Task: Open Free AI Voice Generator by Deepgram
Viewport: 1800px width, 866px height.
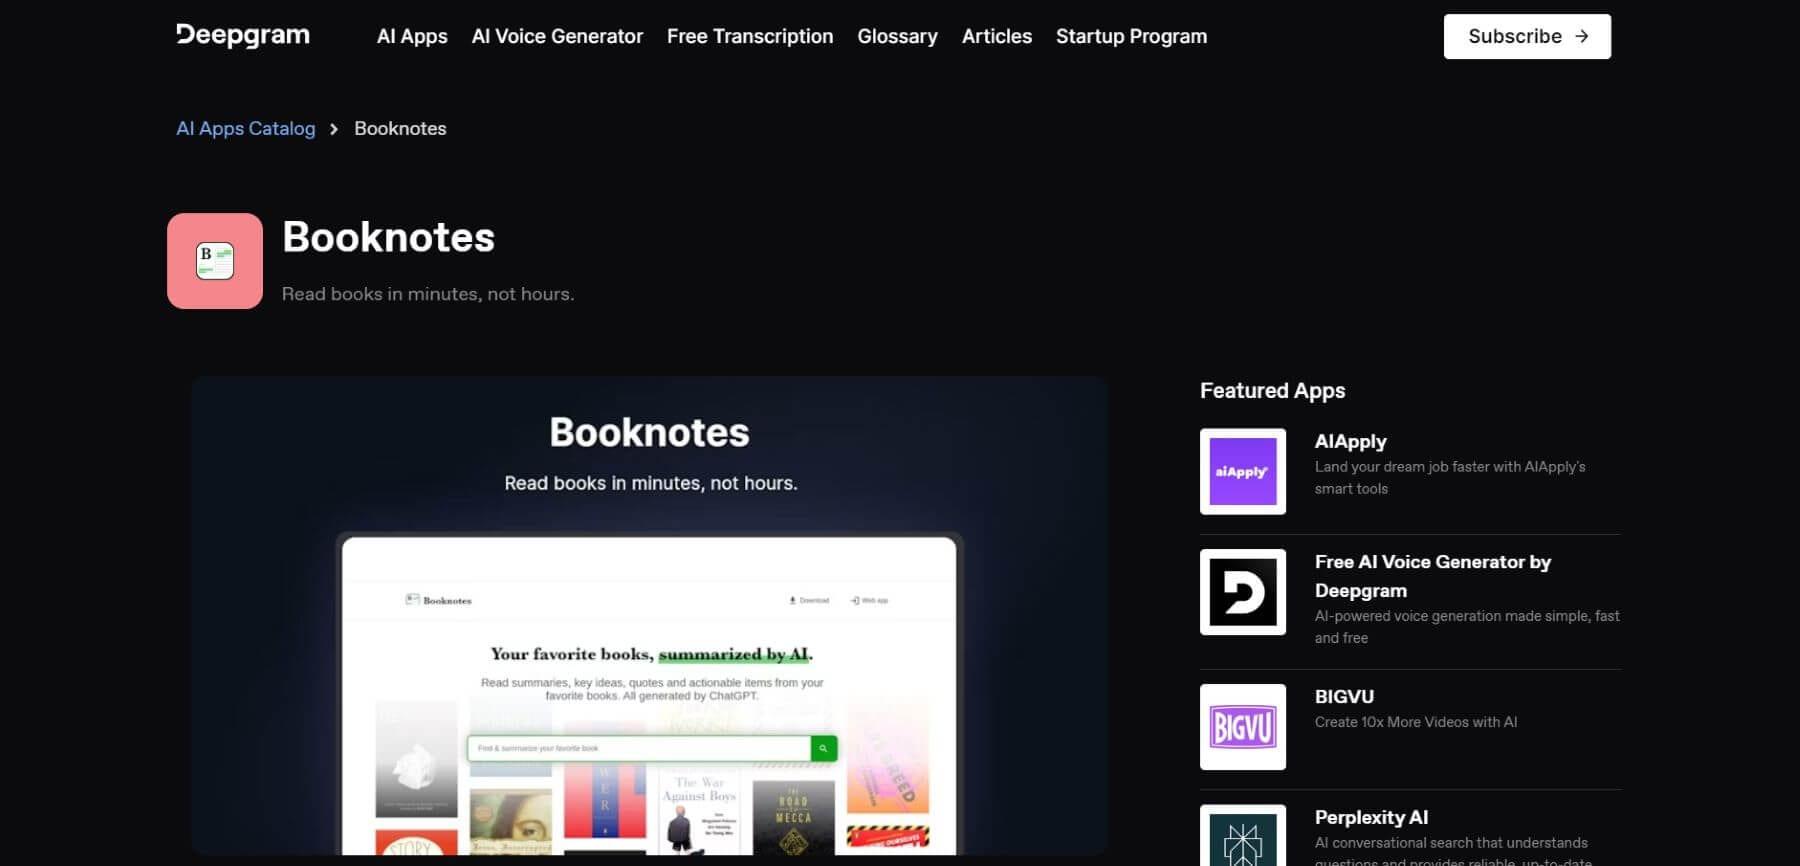Action: tap(1433, 576)
